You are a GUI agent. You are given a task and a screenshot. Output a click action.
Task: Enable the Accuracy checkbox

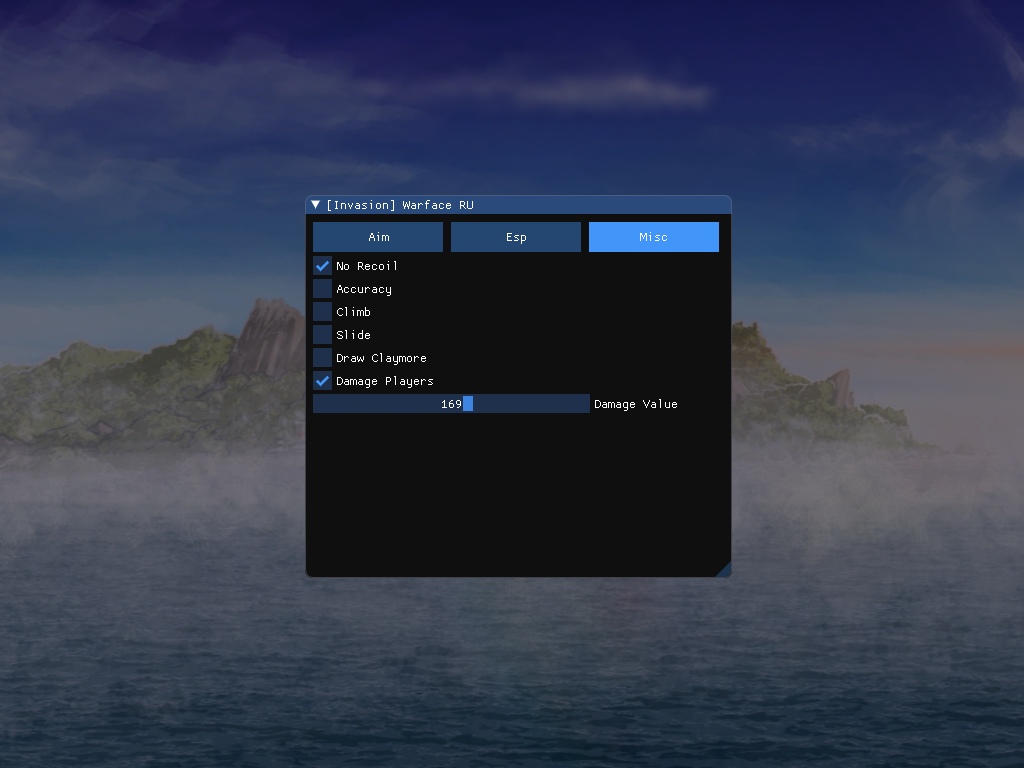point(323,289)
